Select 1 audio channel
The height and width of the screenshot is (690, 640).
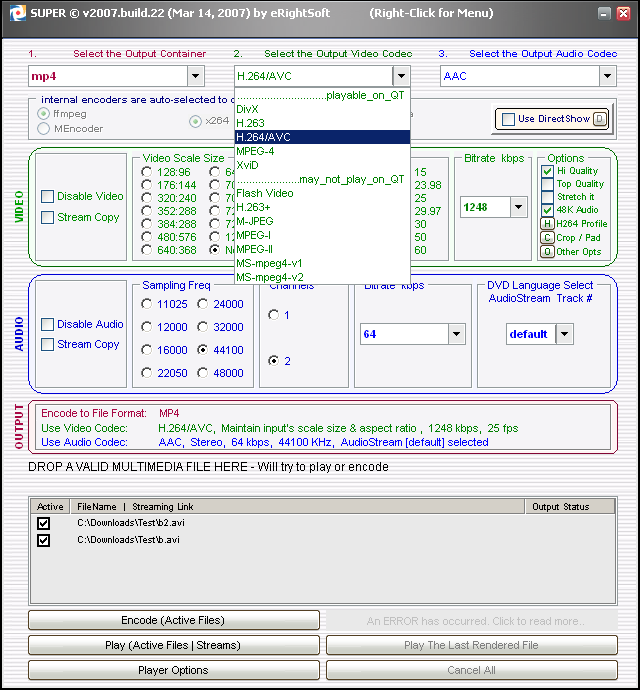(x=273, y=315)
